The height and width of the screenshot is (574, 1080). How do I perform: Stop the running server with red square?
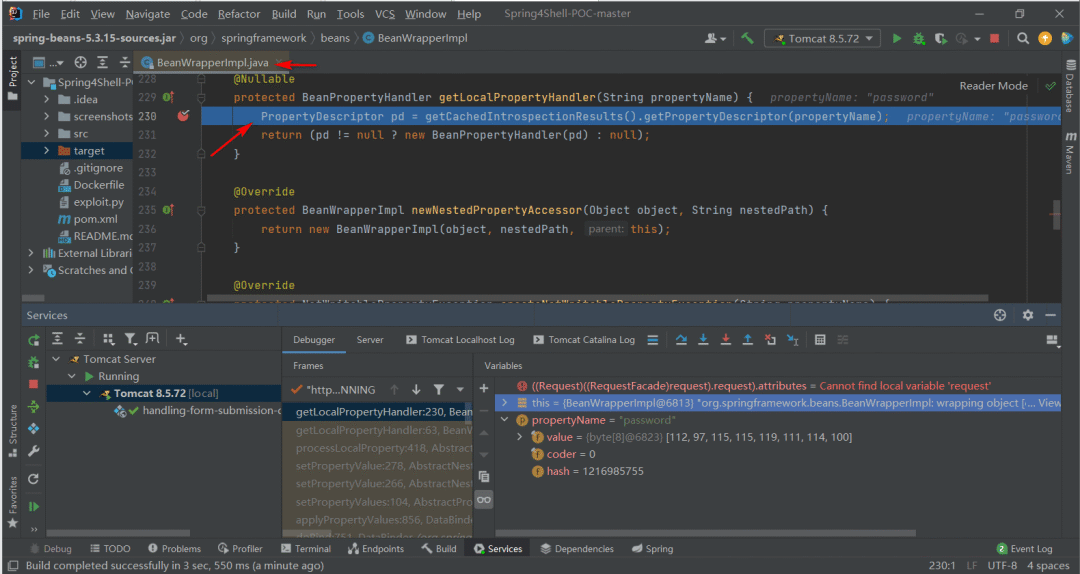pyautogui.click(x=994, y=39)
